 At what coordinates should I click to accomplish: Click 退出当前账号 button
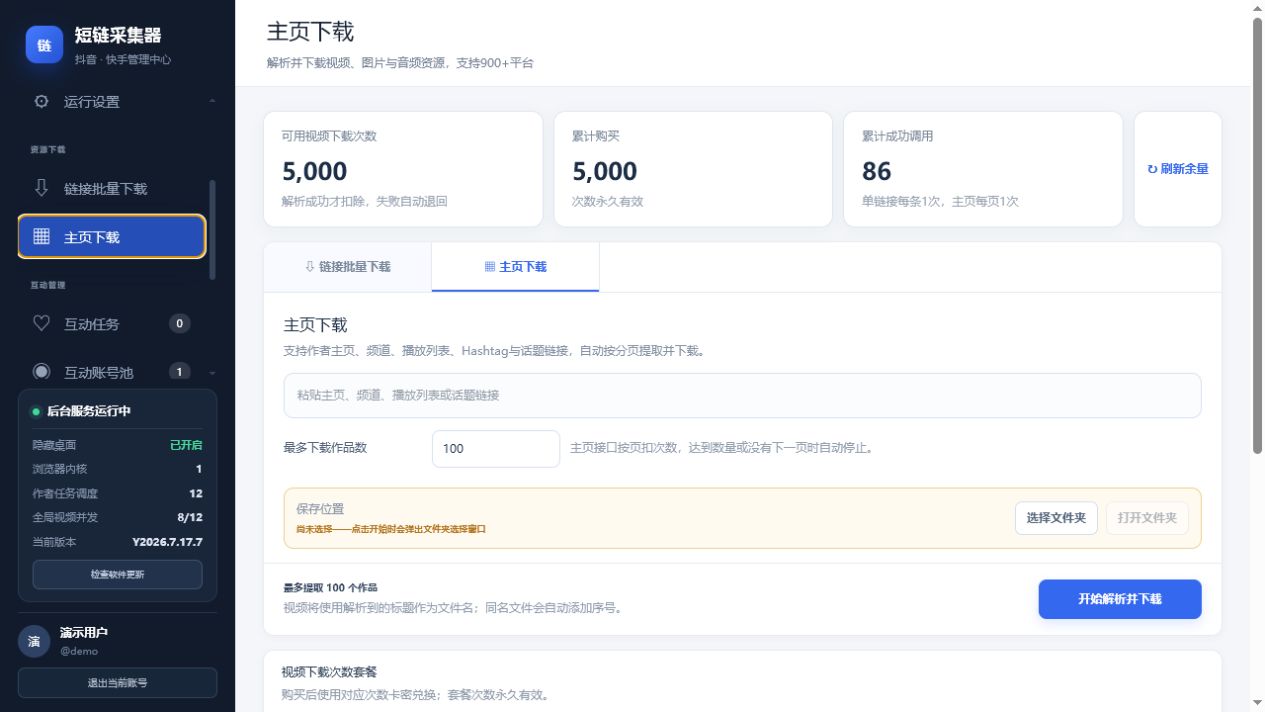click(117, 682)
